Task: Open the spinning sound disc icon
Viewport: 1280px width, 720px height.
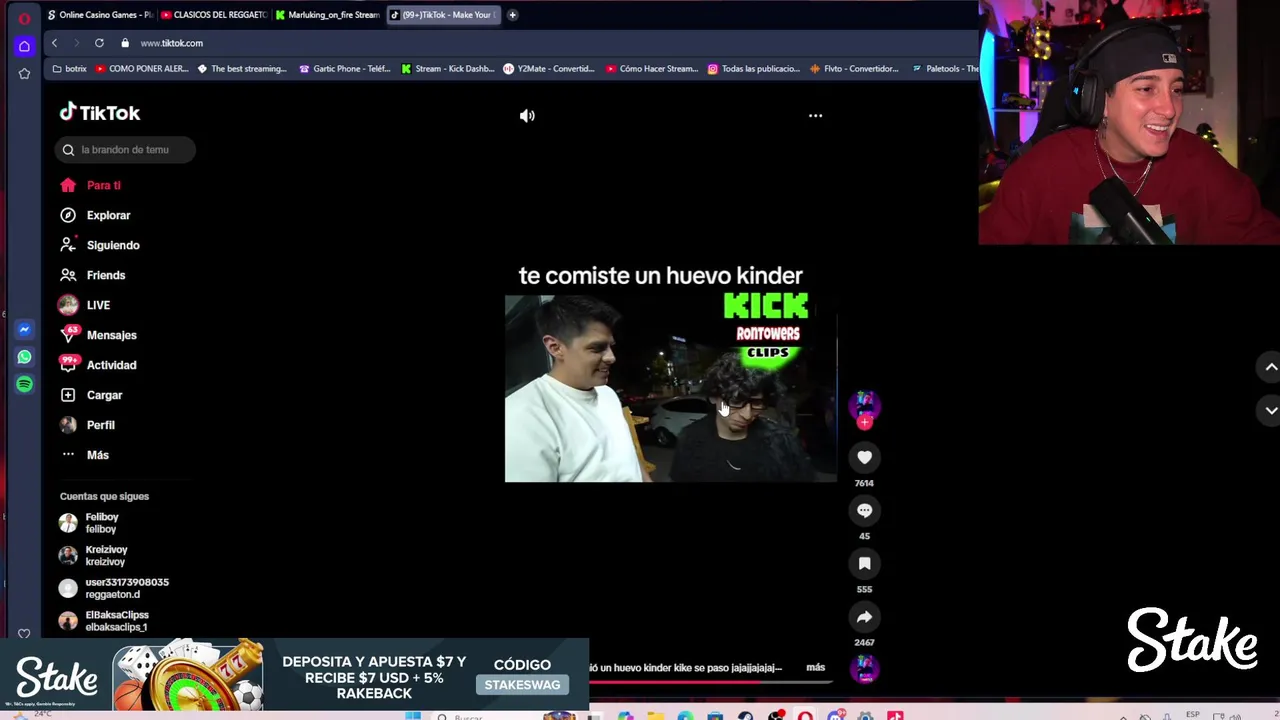Action: coord(864,668)
